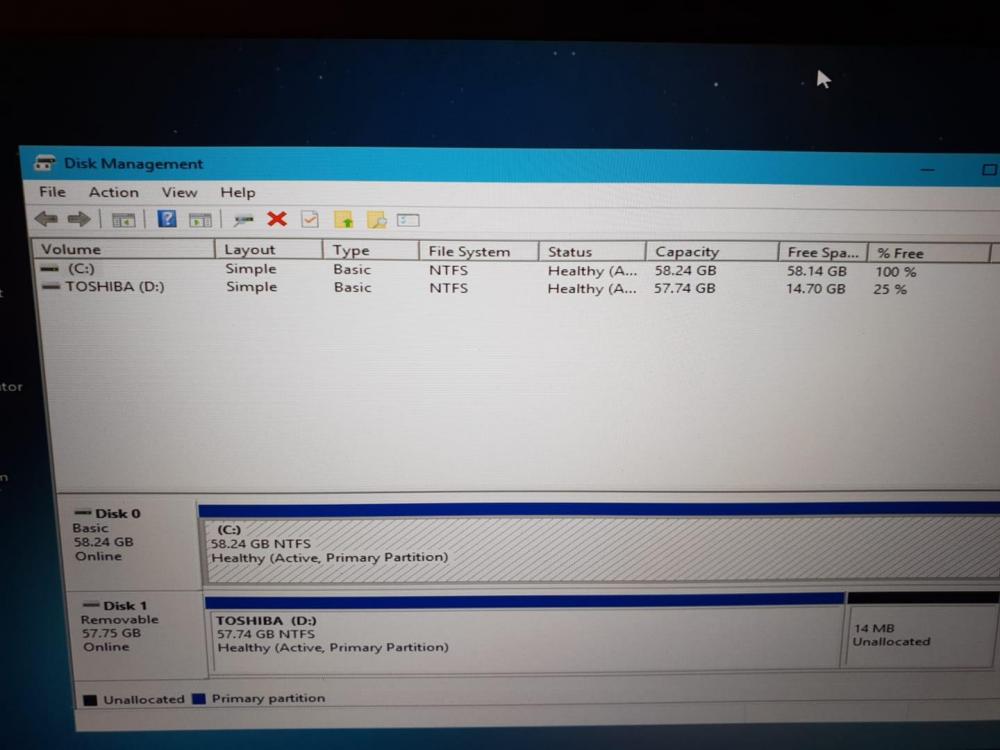The width and height of the screenshot is (1000, 750).
Task: Click the checkmark Properties toolbar icon
Action: click(310, 219)
